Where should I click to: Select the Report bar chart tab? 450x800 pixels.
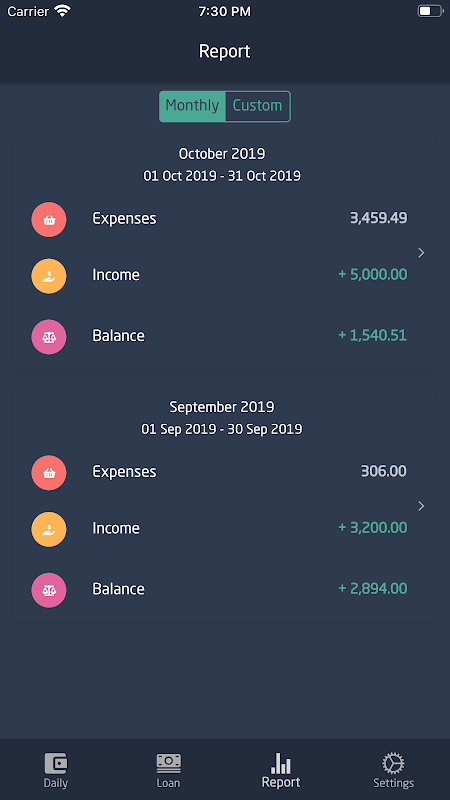pyautogui.click(x=281, y=770)
